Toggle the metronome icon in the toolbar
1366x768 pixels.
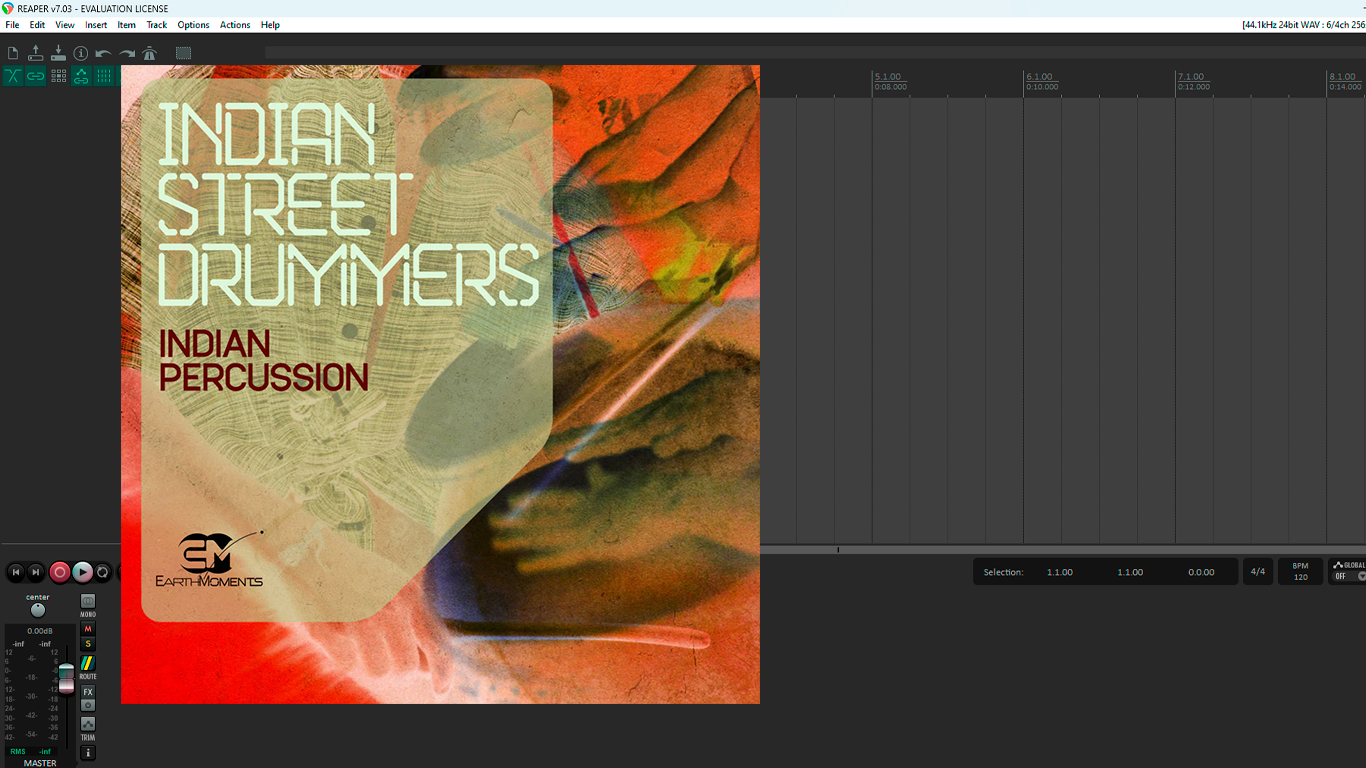click(150, 53)
